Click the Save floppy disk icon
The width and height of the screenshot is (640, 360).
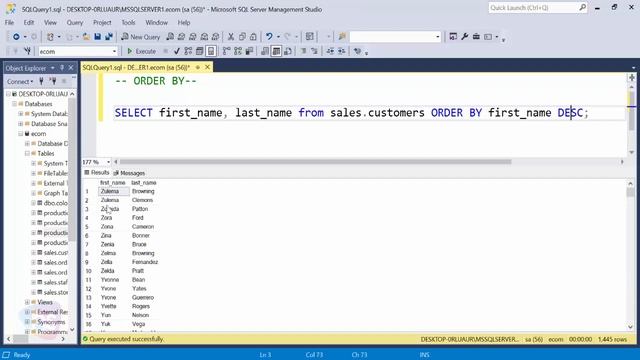[98, 37]
